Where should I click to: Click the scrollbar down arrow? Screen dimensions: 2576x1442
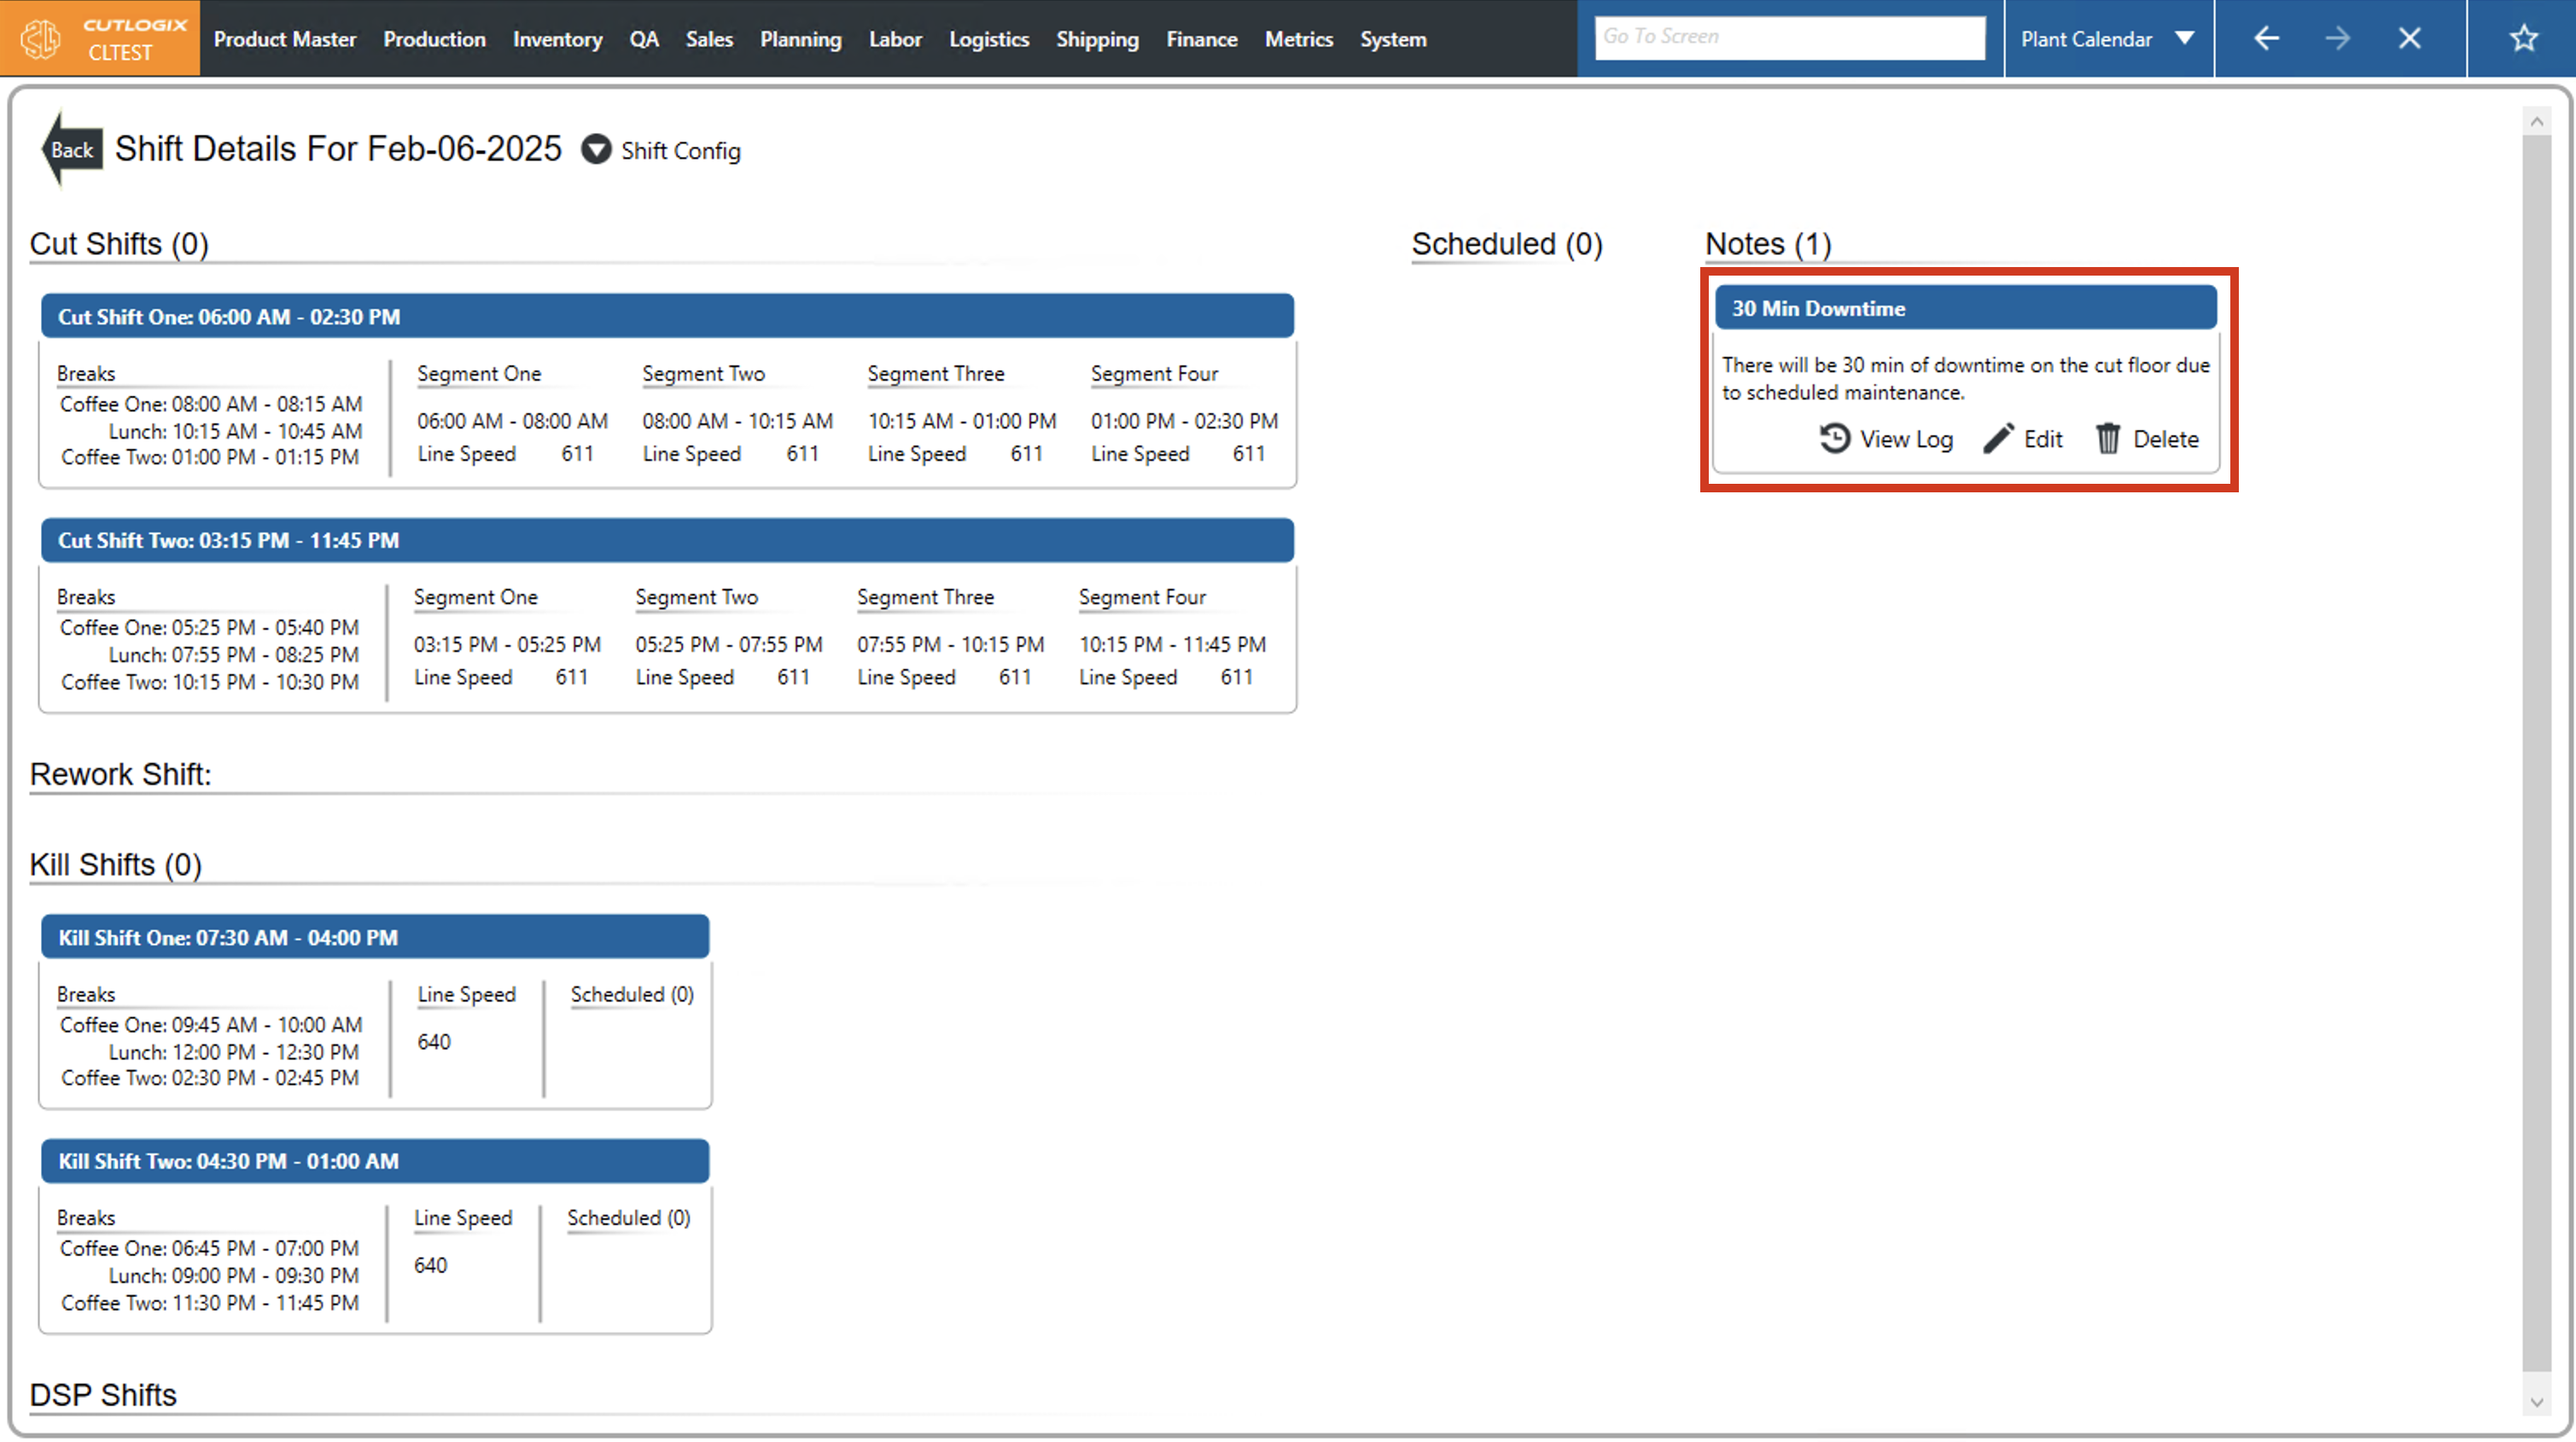(2535, 1402)
